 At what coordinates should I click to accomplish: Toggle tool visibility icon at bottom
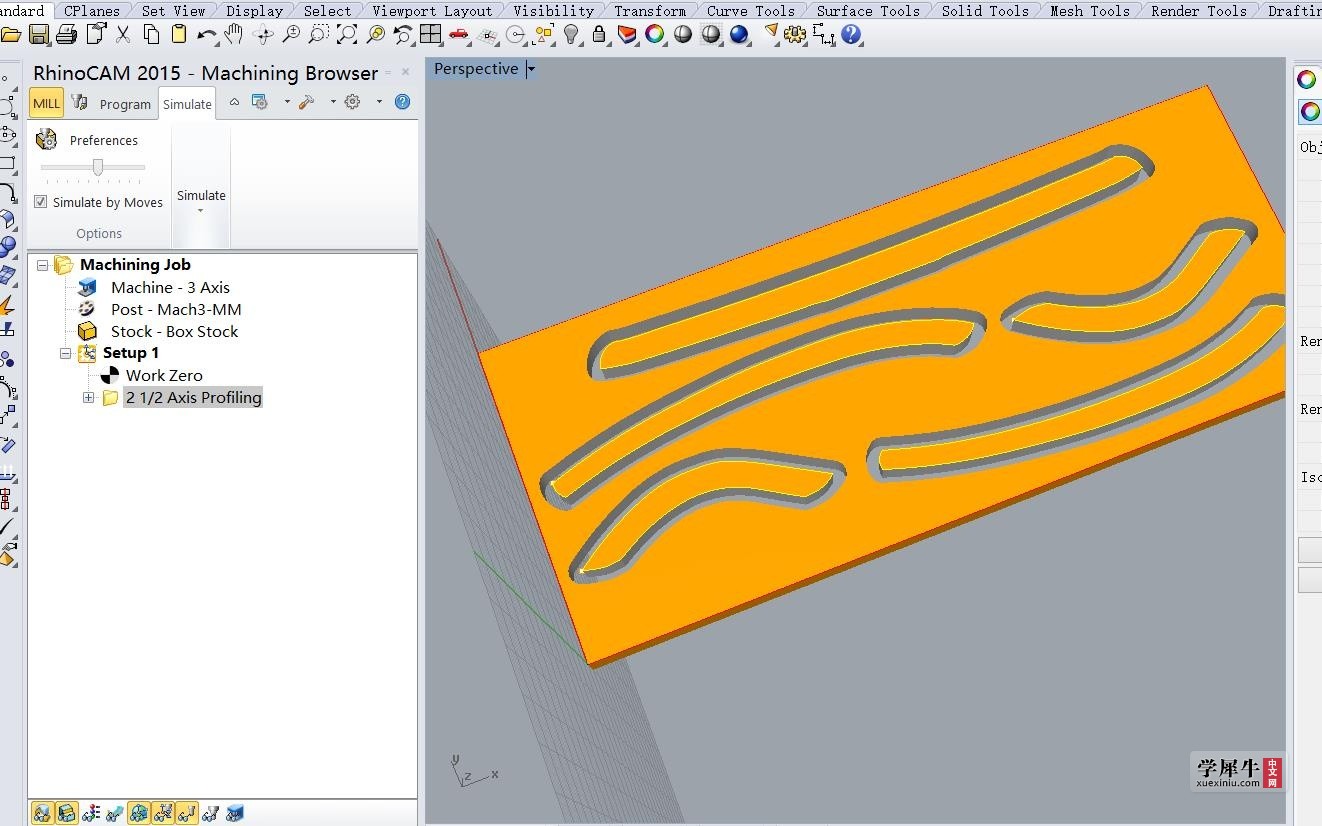tap(187, 813)
